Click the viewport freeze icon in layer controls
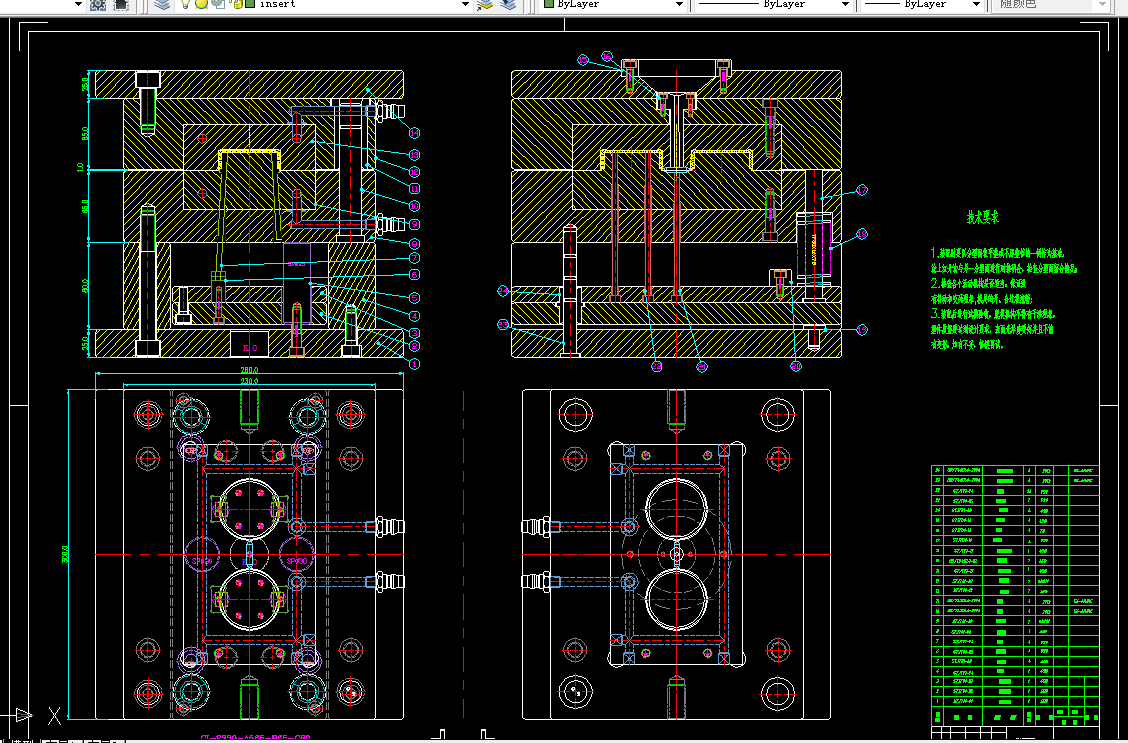 pyautogui.click(x=219, y=4)
